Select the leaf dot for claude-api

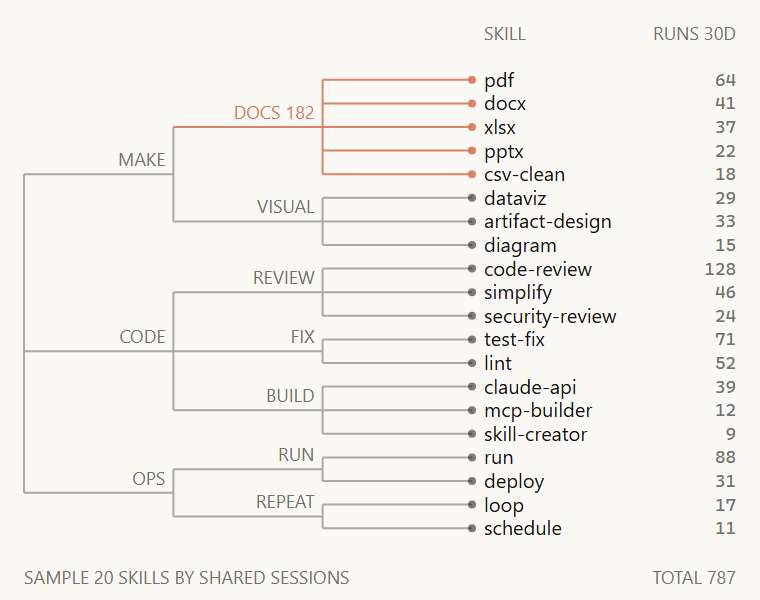(x=472, y=387)
